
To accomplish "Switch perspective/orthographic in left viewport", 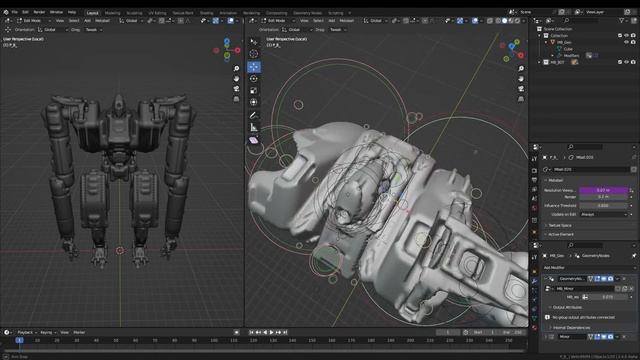I will coord(236,99).
